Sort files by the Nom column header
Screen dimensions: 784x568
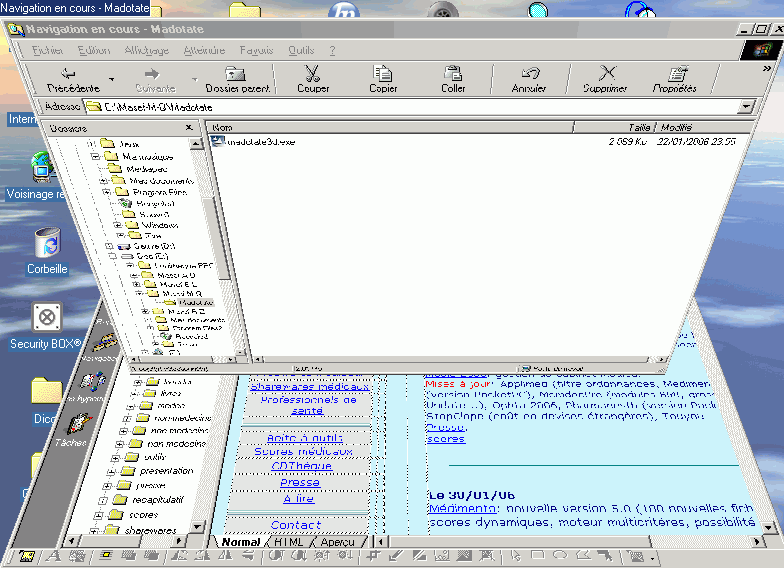click(390, 127)
